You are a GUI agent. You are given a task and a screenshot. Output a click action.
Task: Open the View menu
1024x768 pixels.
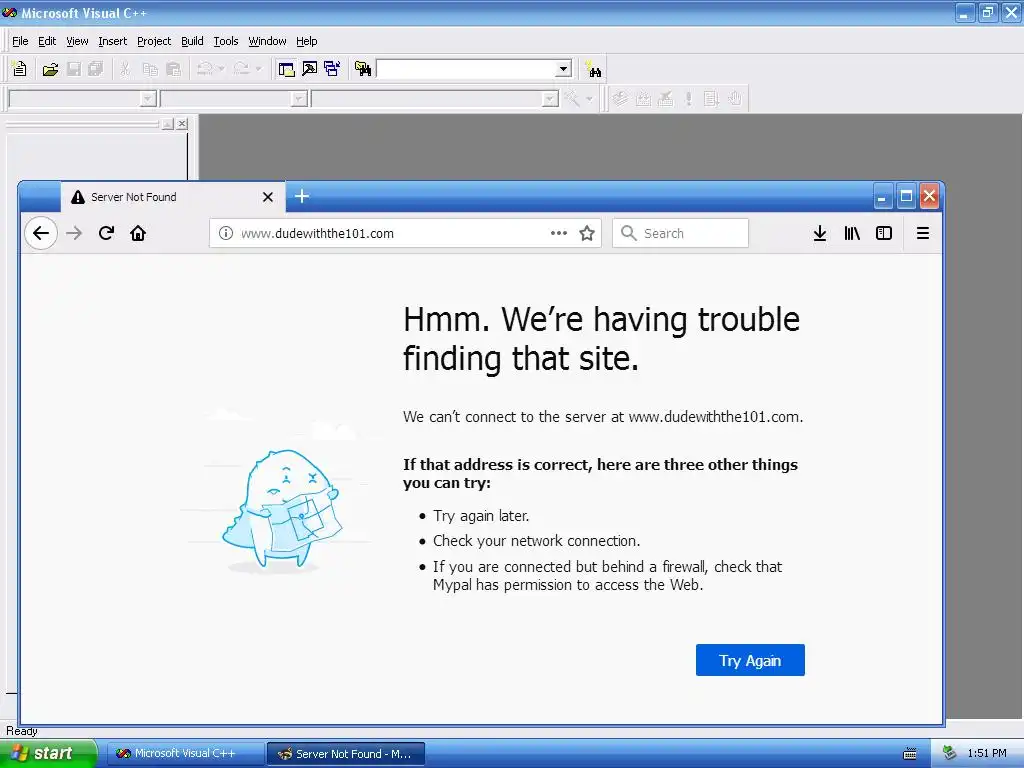click(77, 41)
